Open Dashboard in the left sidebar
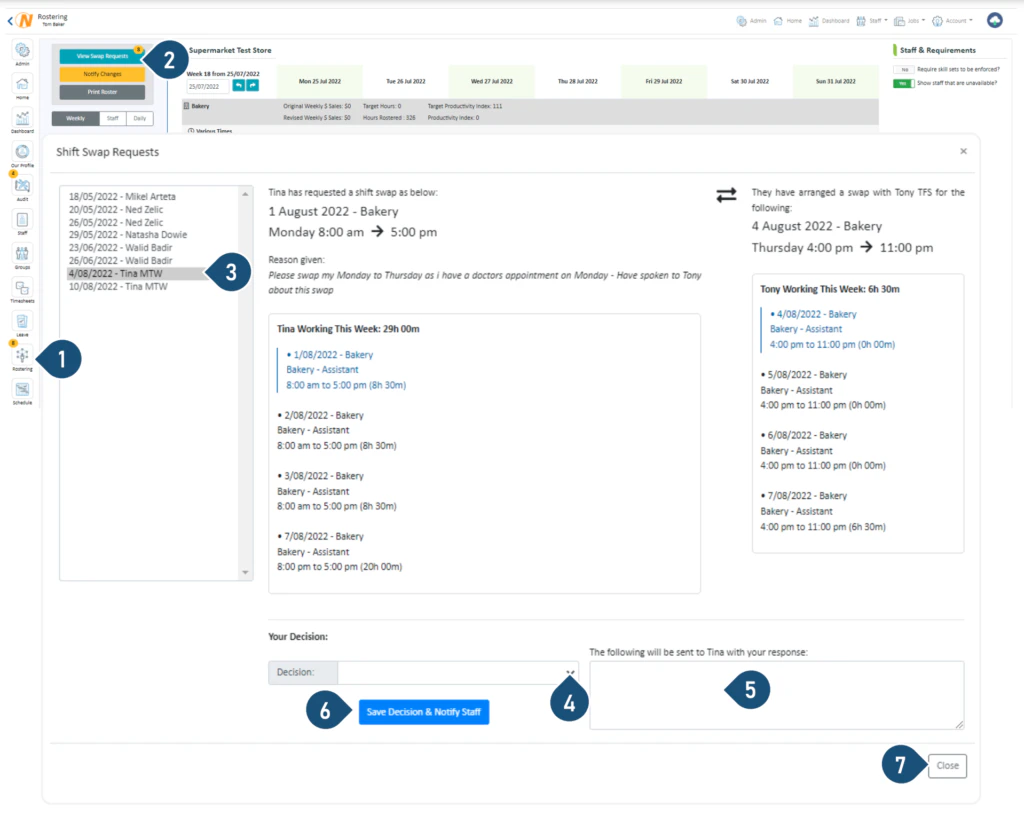1024x815 pixels. click(x=22, y=121)
